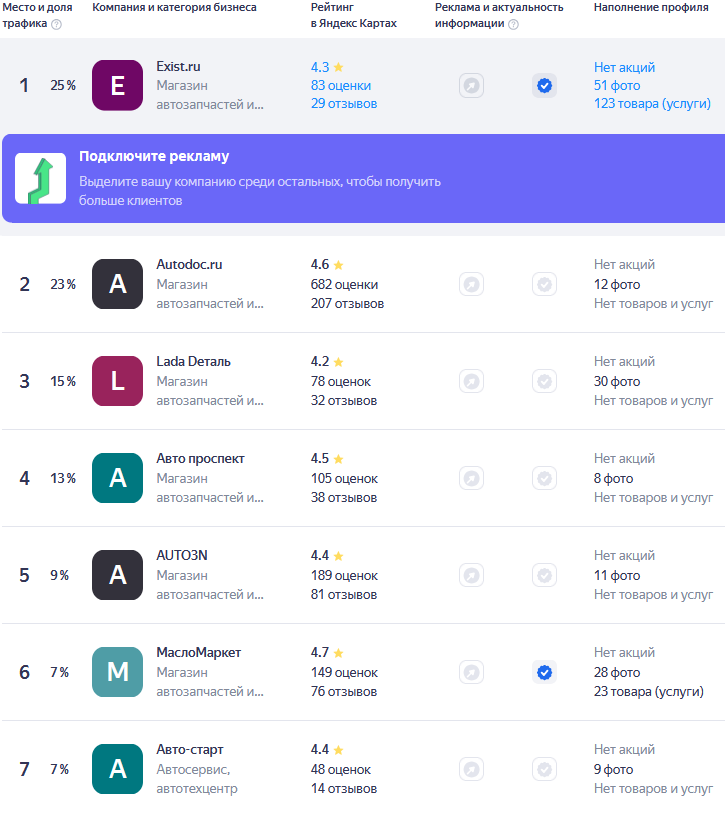Image resolution: width=725 pixels, height=815 pixels.
Task: Click the help icon beside 'информации' column header
Action: pos(513,24)
